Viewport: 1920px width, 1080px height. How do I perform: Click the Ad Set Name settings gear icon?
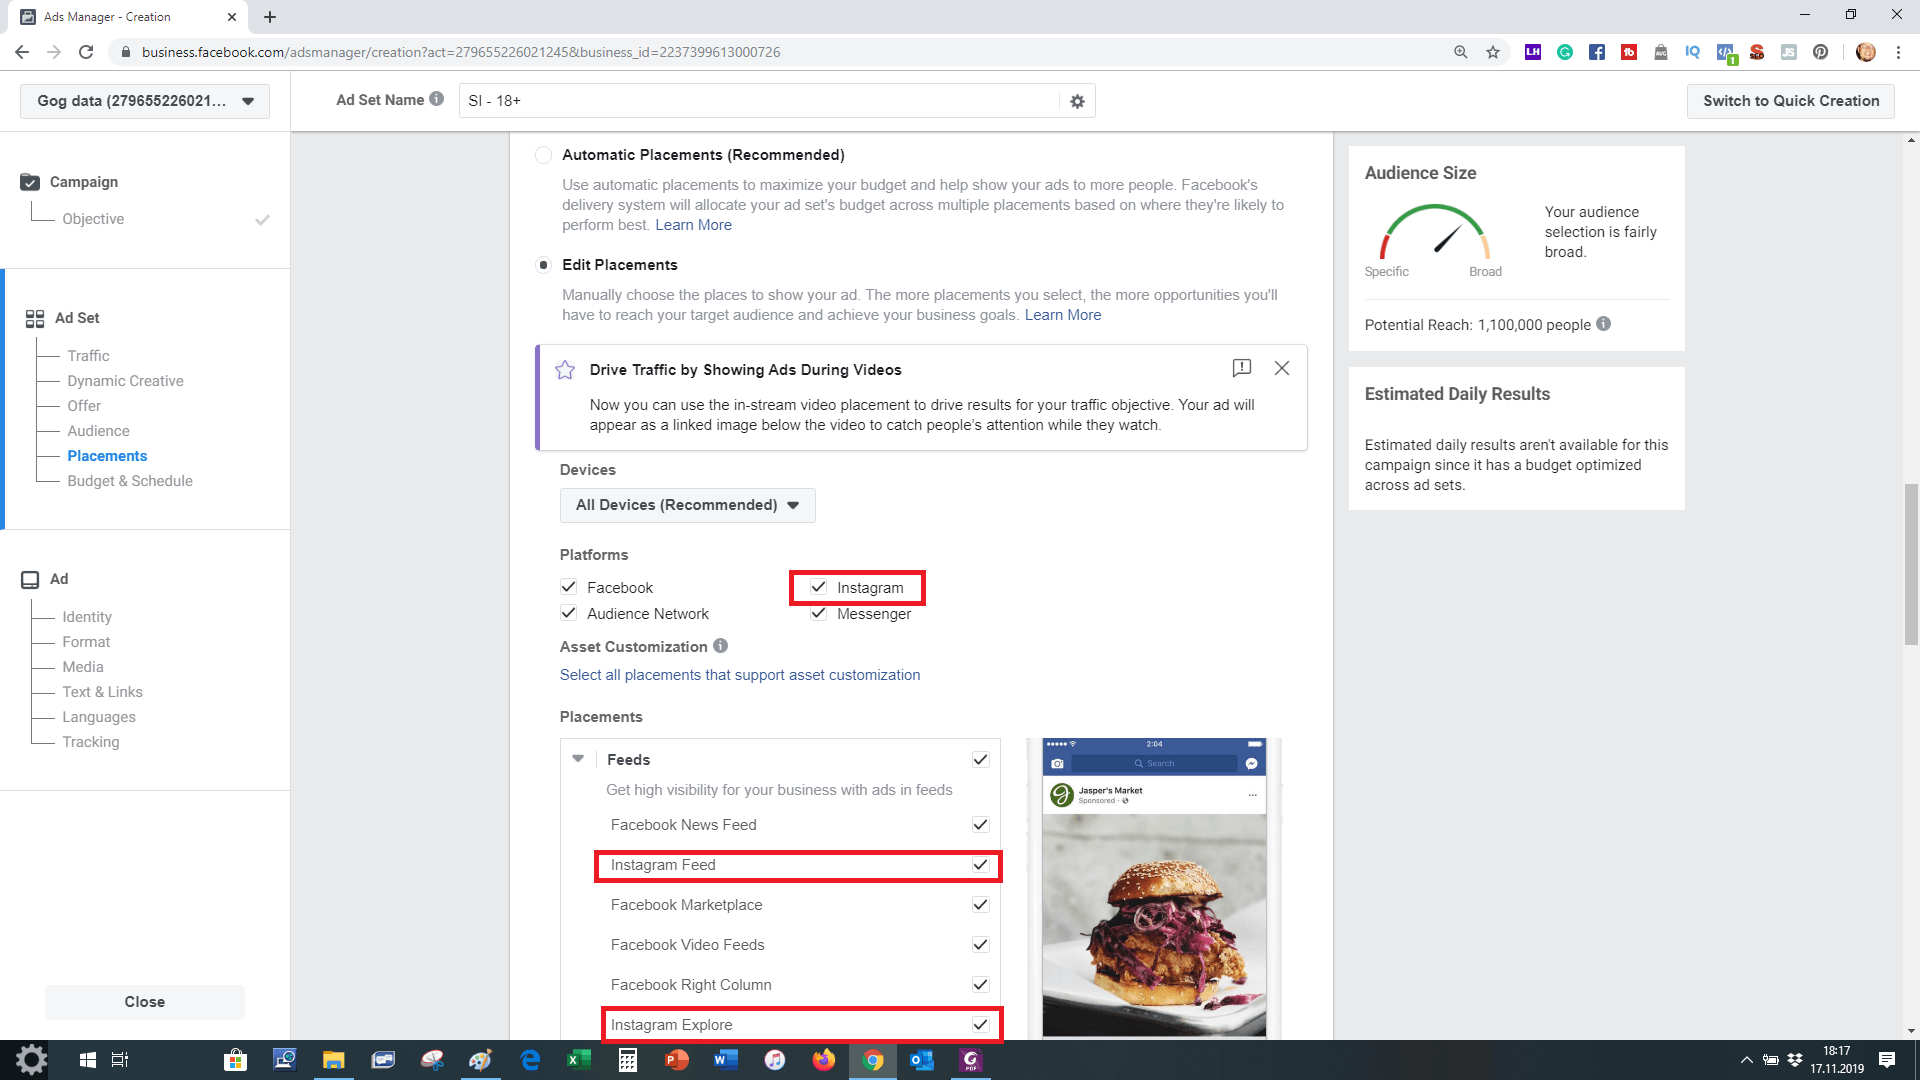1077,101
